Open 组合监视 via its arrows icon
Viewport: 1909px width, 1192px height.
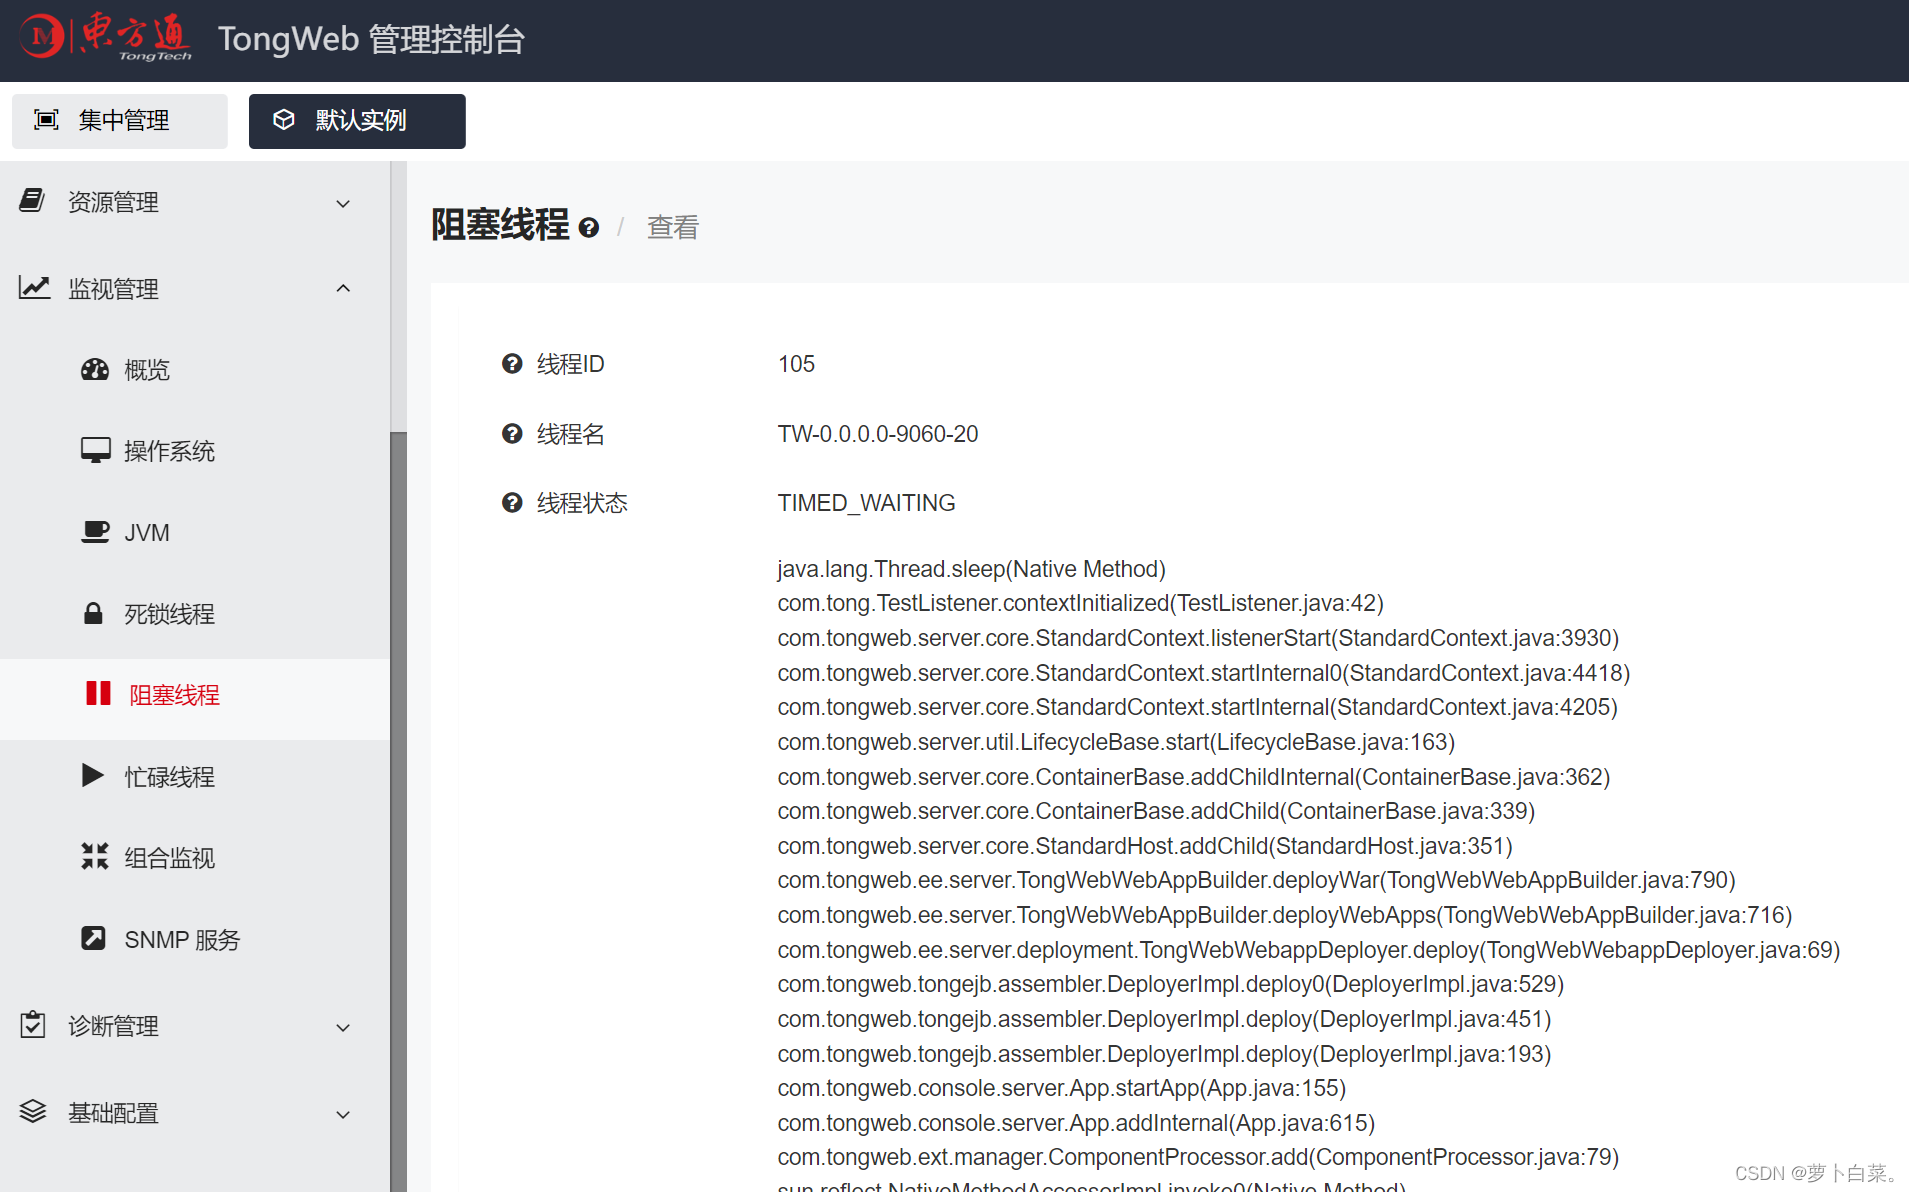click(95, 857)
